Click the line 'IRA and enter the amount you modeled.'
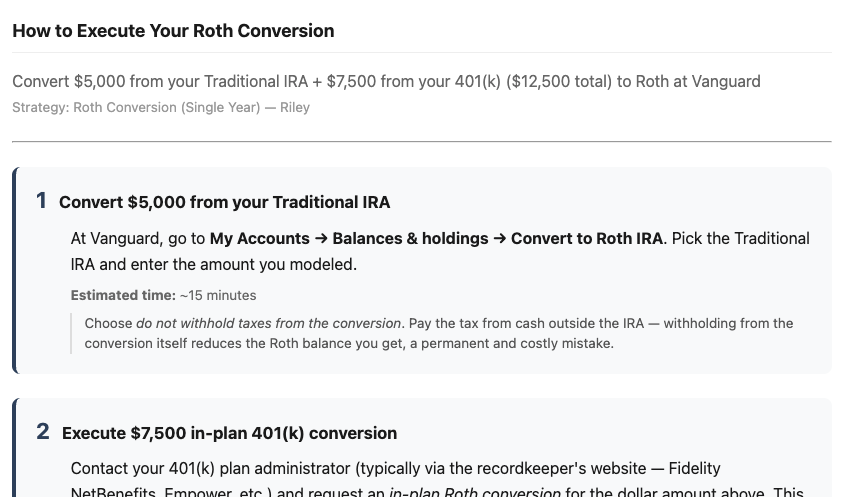The image size is (847, 497). tap(213, 264)
